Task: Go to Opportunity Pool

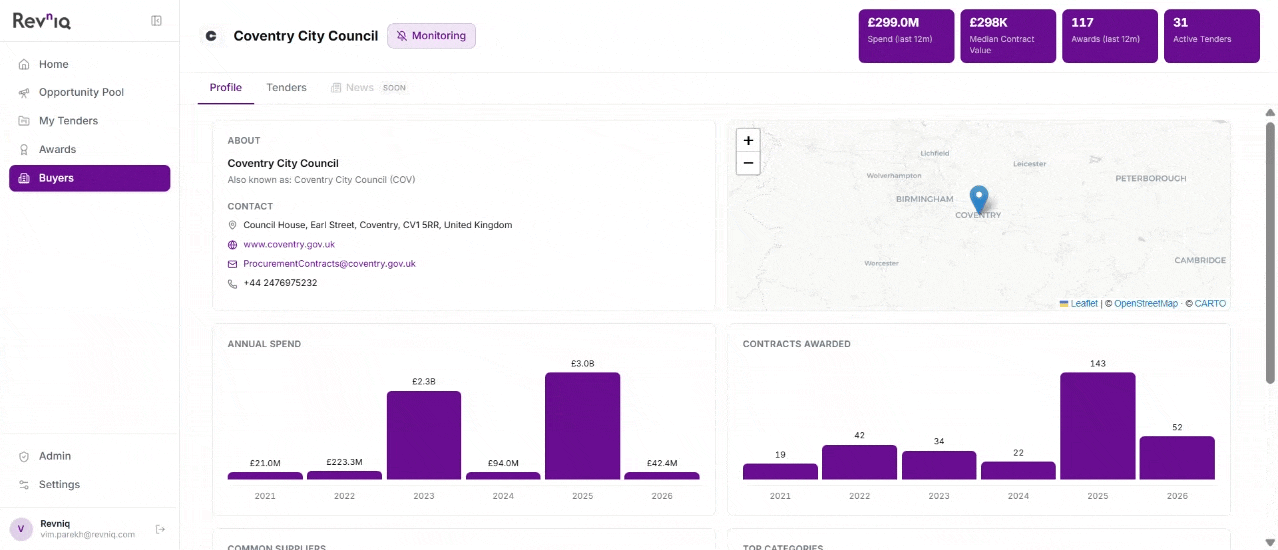Action: click(90, 92)
